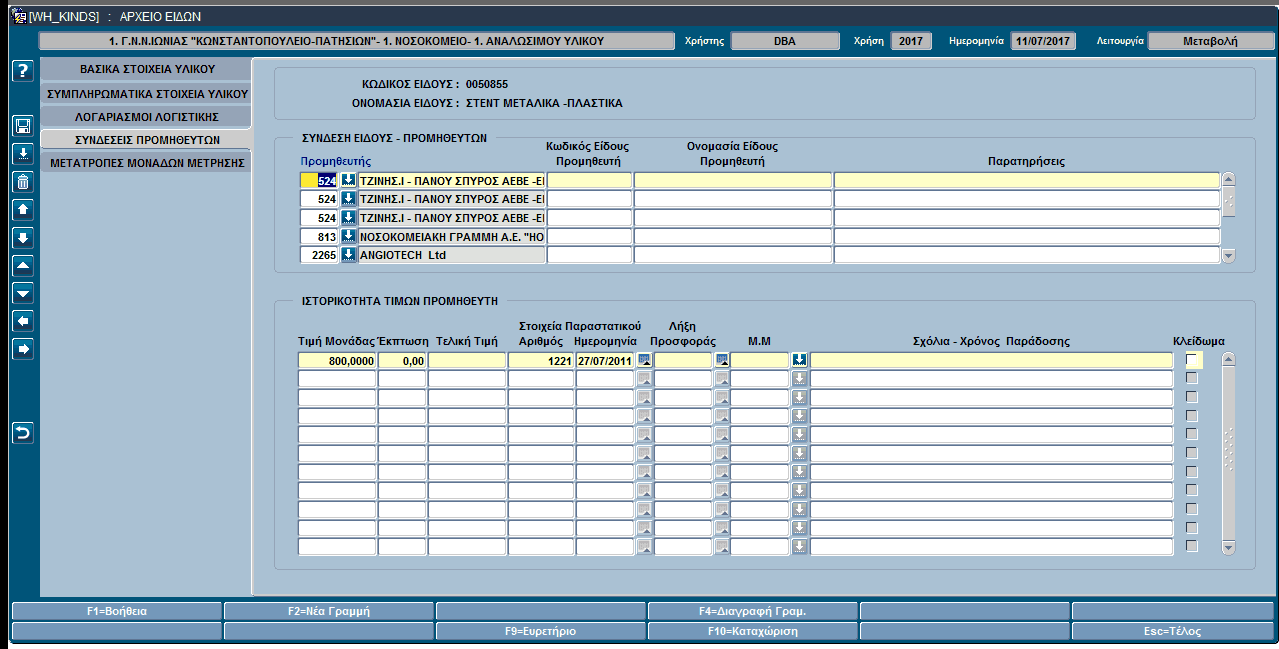Open supplier lookup for ΝΟΣΟΚΟΜΕΙΑΚΗ ΓΡΑΜΜΗ row
The width and height of the screenshot is (1279, 649).
[348, 236]
